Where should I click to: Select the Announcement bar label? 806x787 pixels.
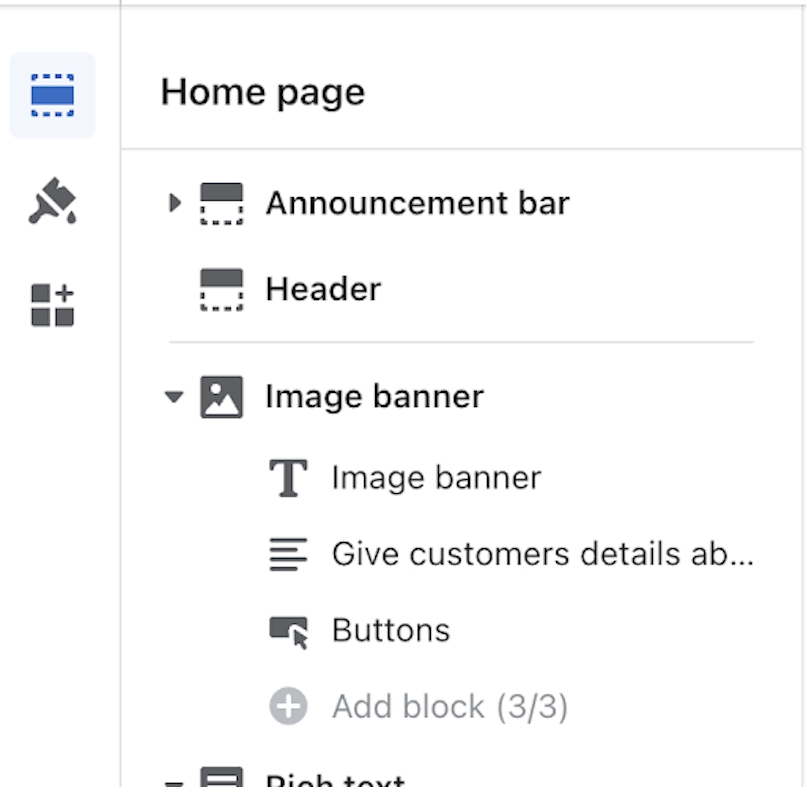pyautogui.click(x=417, y=203)
